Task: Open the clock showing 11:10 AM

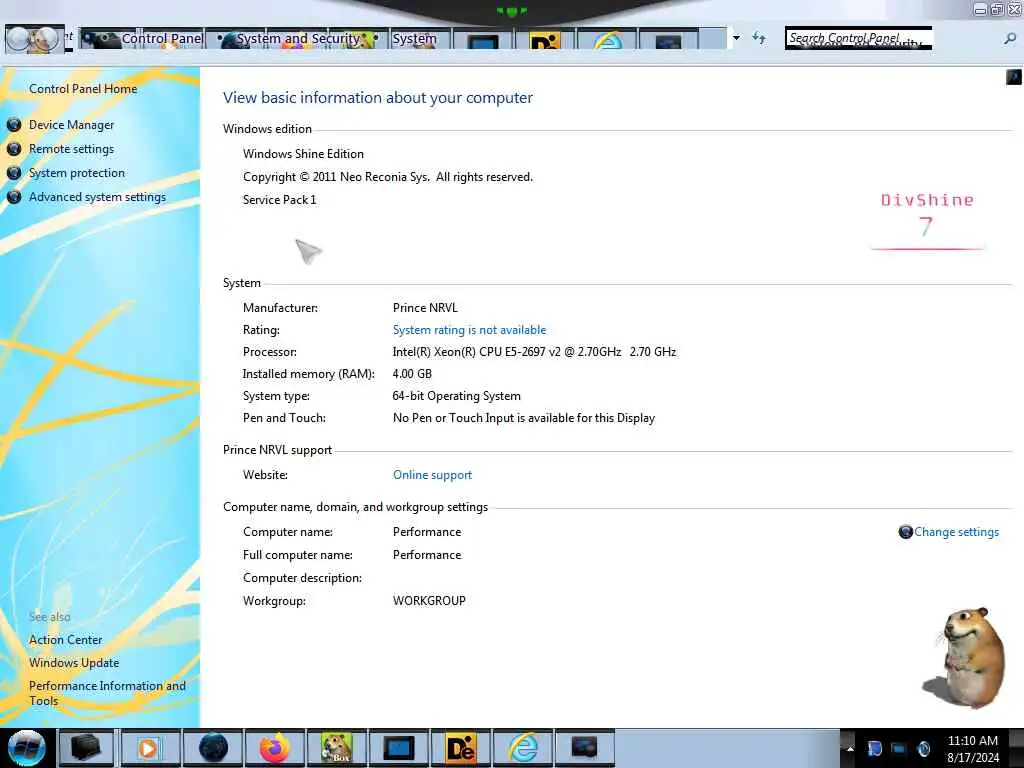Action: pyautogui.click(x=972, y=748)
